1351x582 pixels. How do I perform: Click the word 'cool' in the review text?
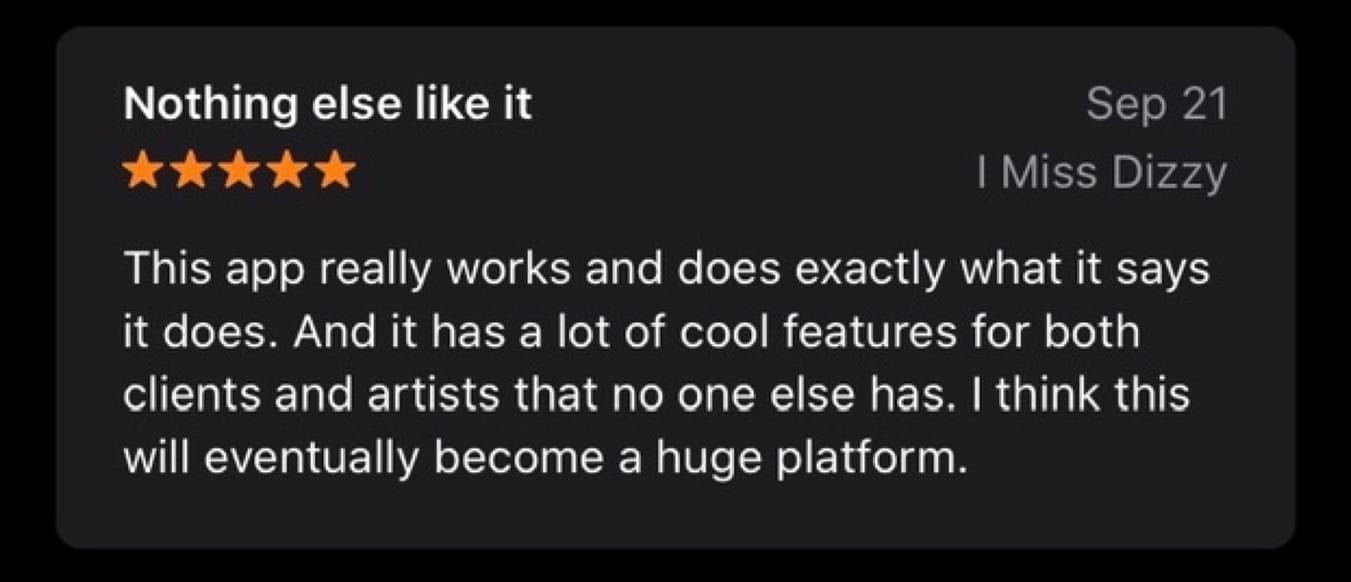(x=721, y=332)
